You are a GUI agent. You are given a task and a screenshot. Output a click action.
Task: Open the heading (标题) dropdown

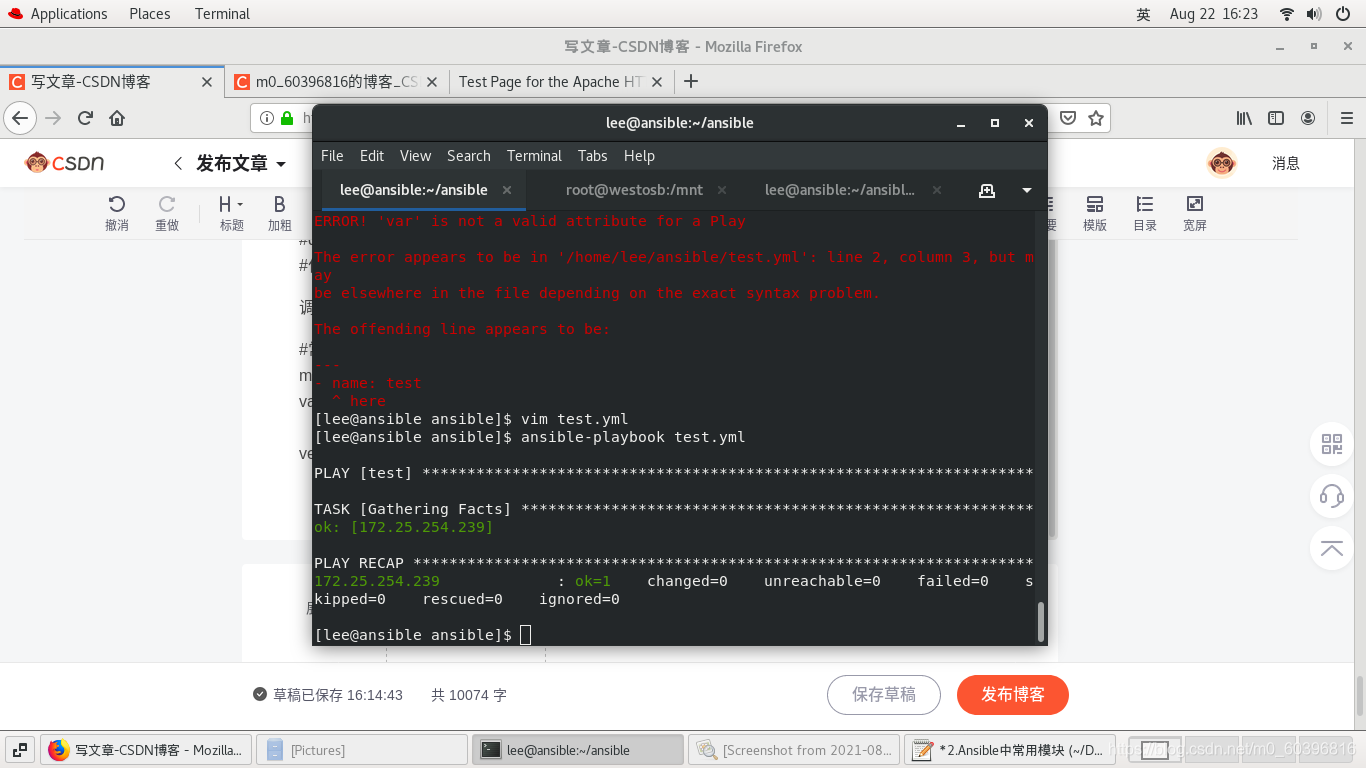coord(232,213)
